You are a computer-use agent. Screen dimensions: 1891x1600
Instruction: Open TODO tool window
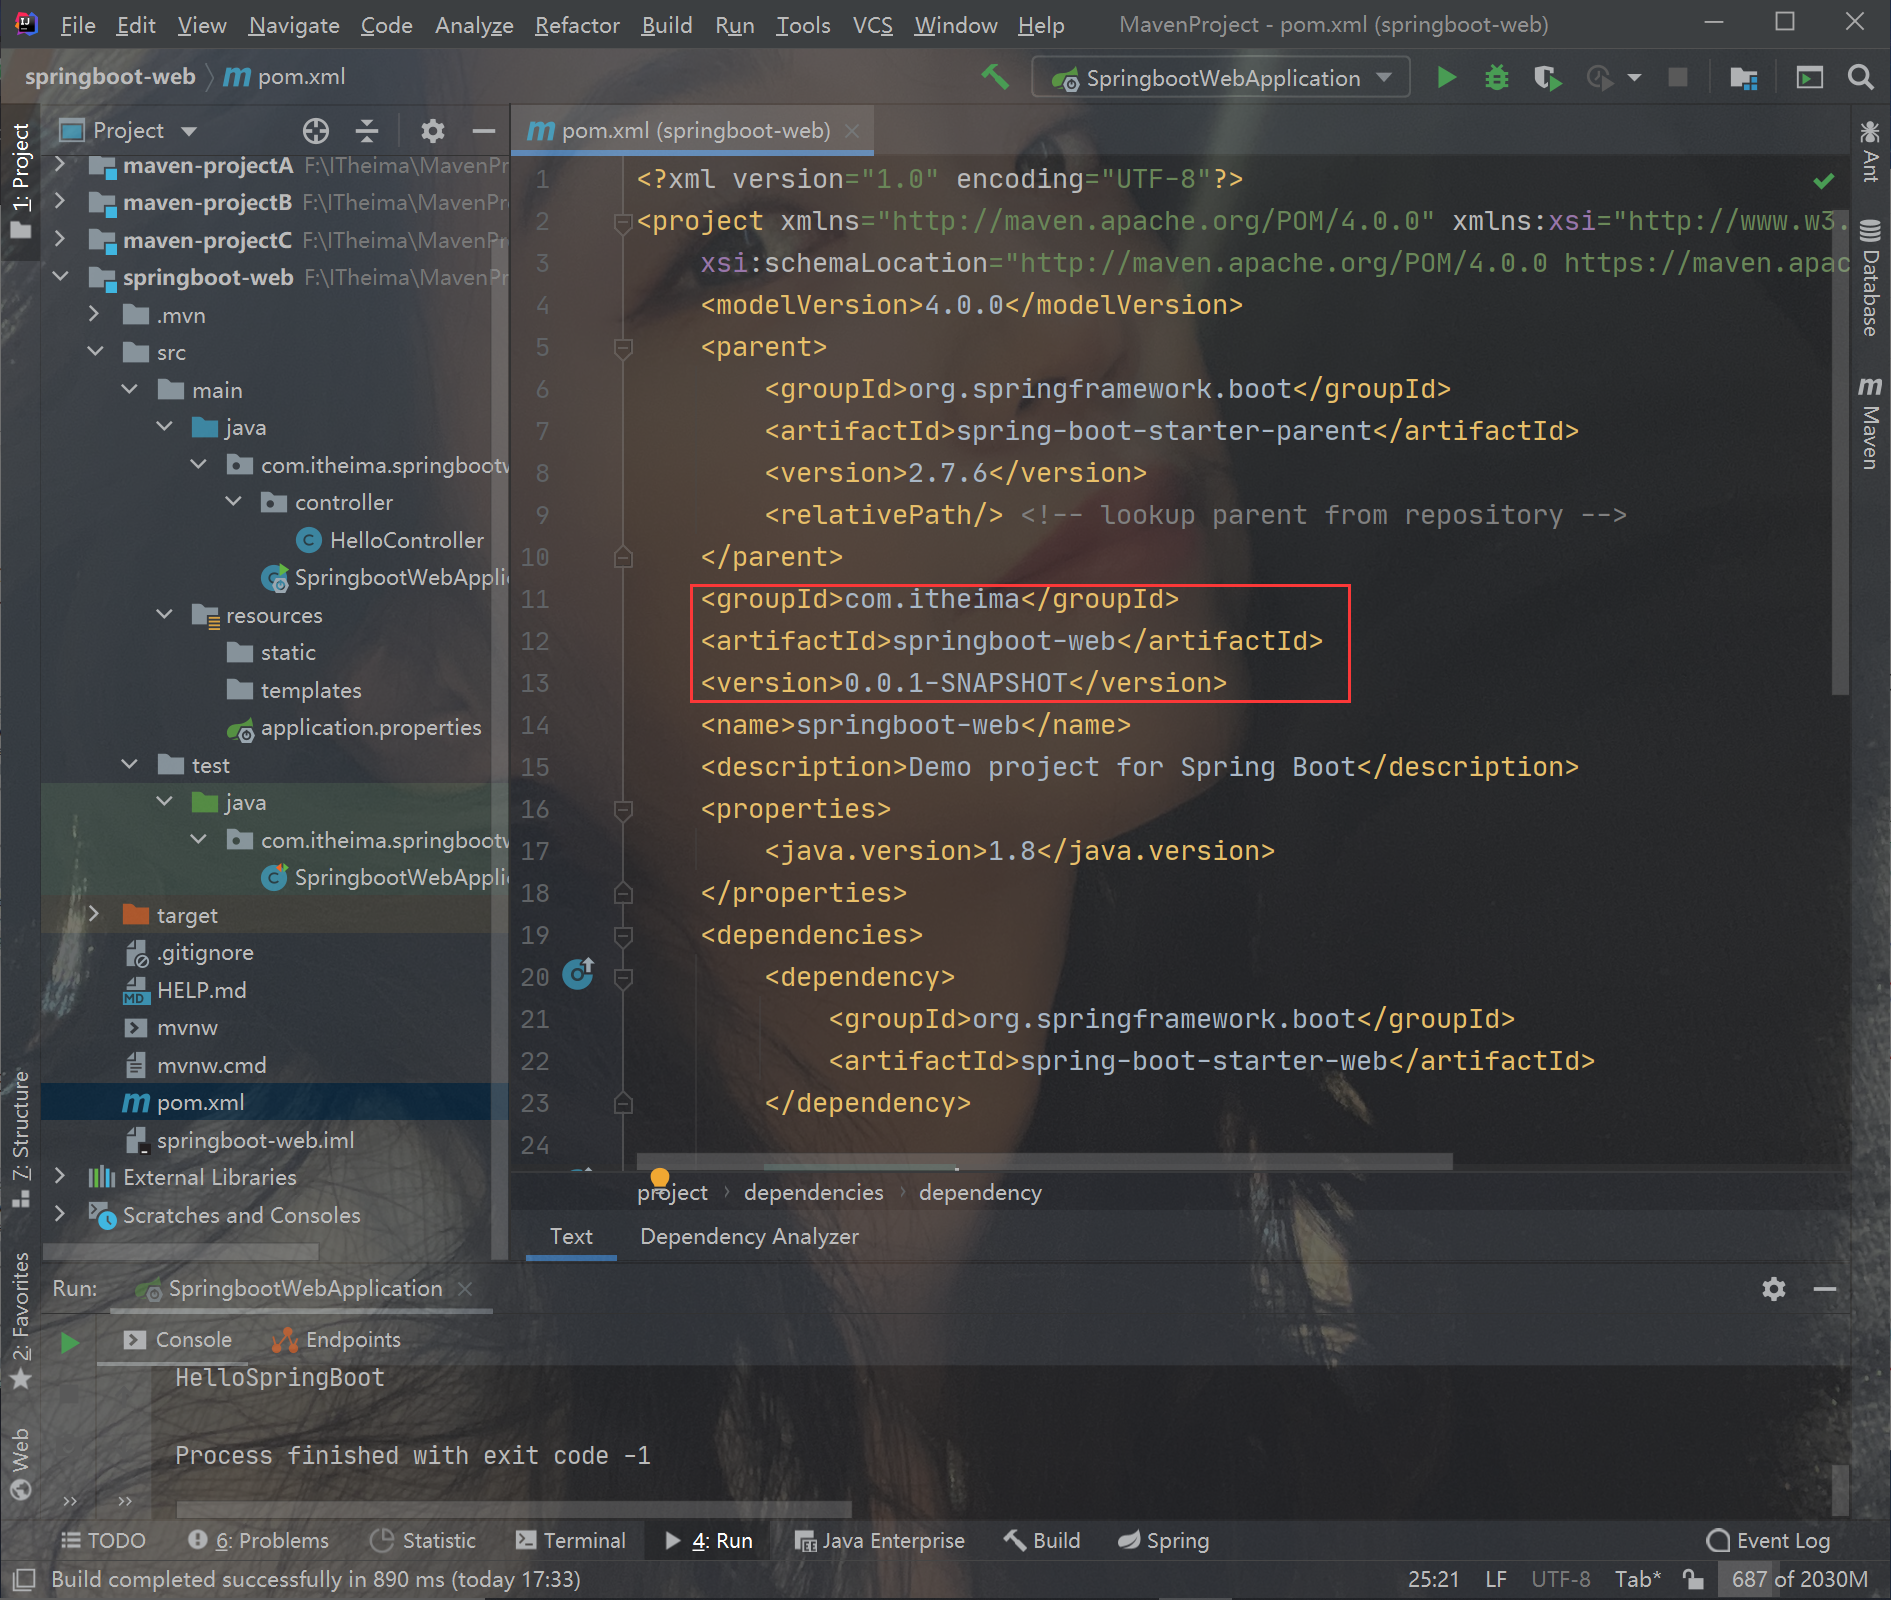[103, 1540]
